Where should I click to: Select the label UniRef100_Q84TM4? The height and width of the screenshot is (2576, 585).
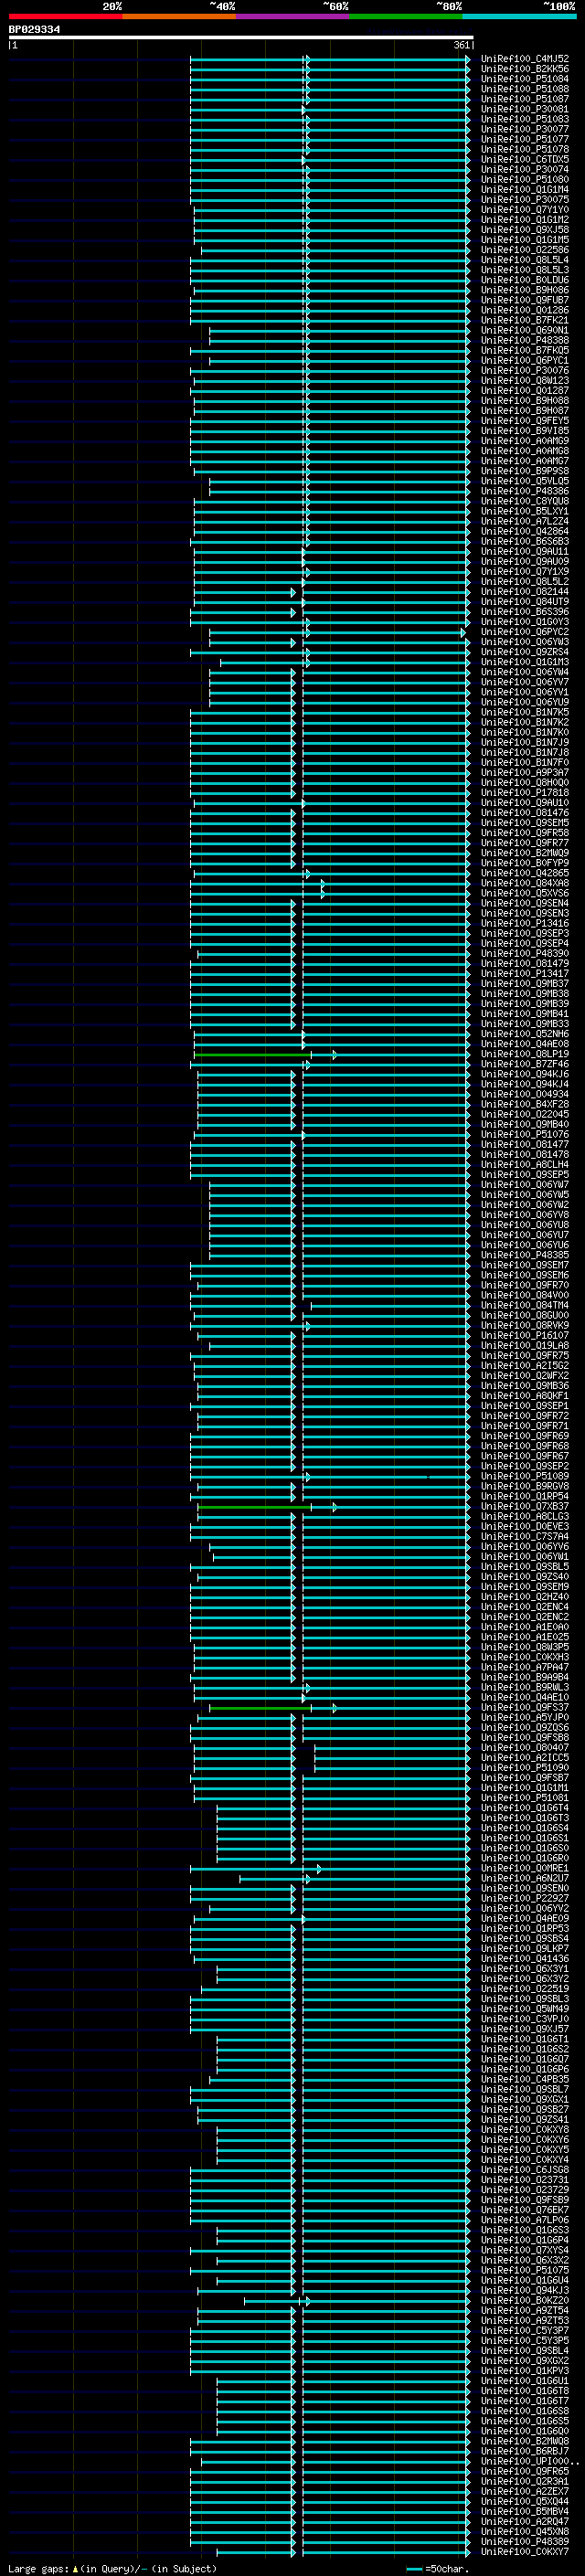525,1306
